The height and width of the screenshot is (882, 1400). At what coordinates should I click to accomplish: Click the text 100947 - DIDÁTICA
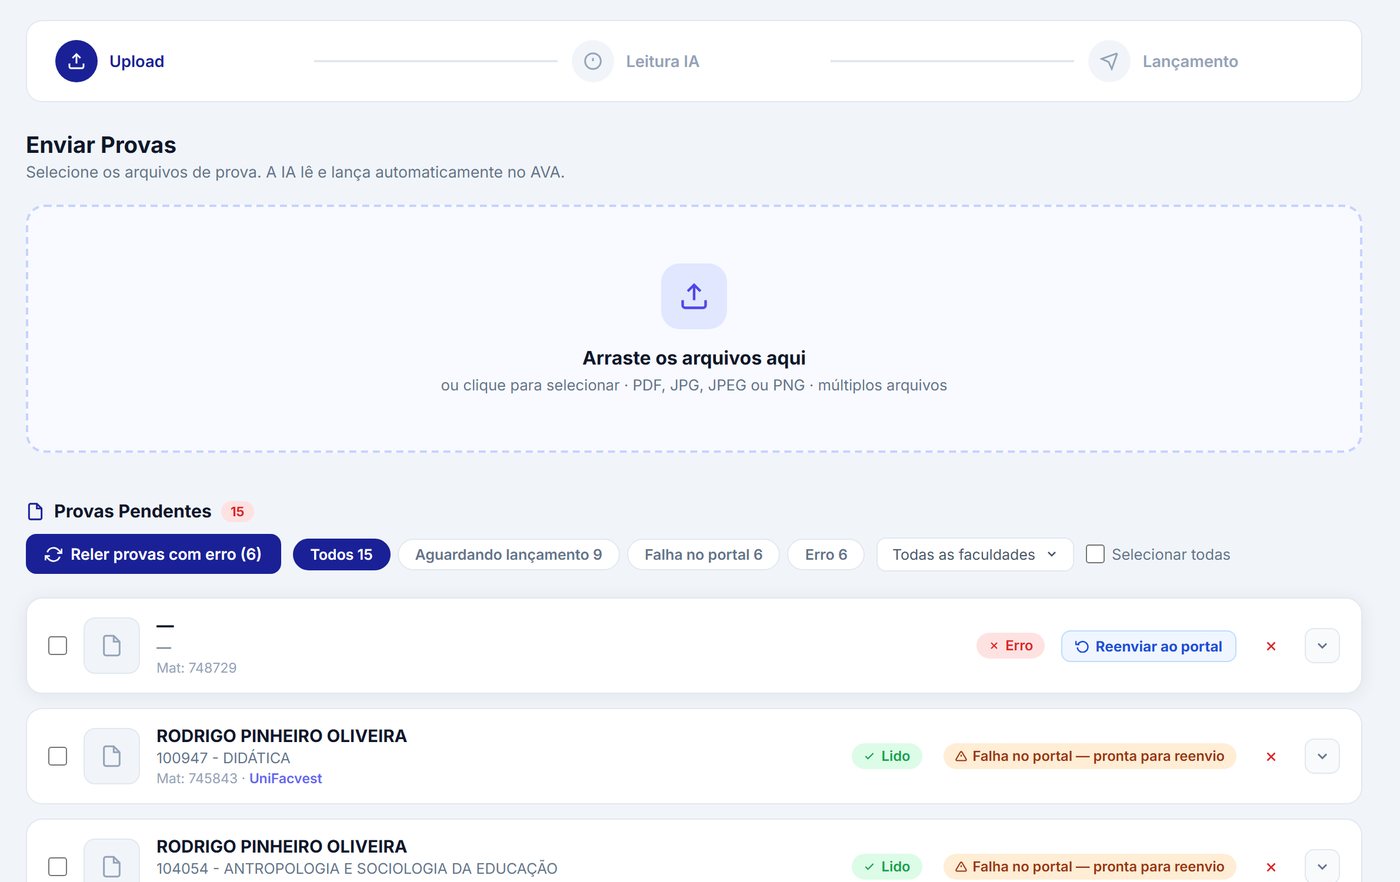[223, 758]
